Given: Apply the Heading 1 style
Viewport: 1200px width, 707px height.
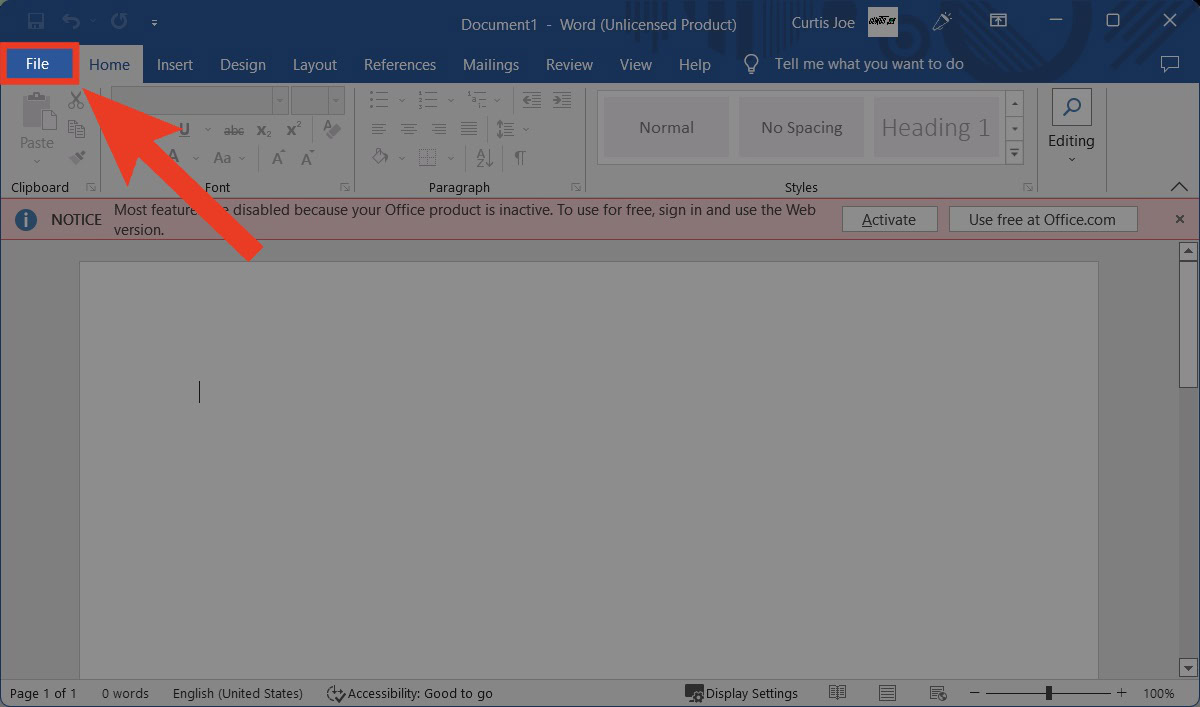Looking at the screenshot, I should [936, 127].
